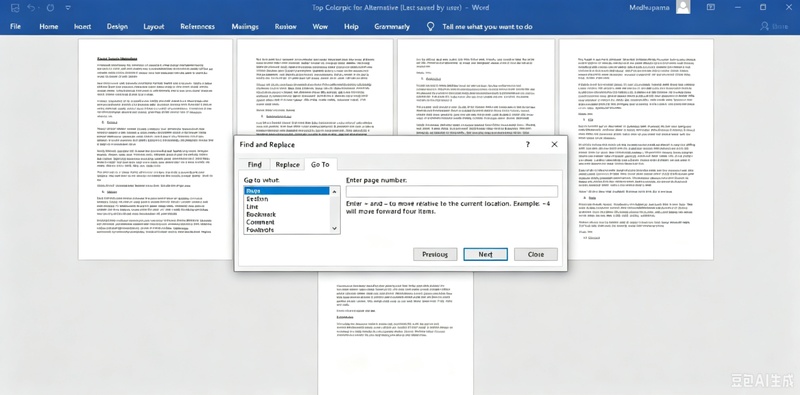Switch to the Replace tab in dialog
The width and height of the screenshot is (800, 395).
point(287,164)
